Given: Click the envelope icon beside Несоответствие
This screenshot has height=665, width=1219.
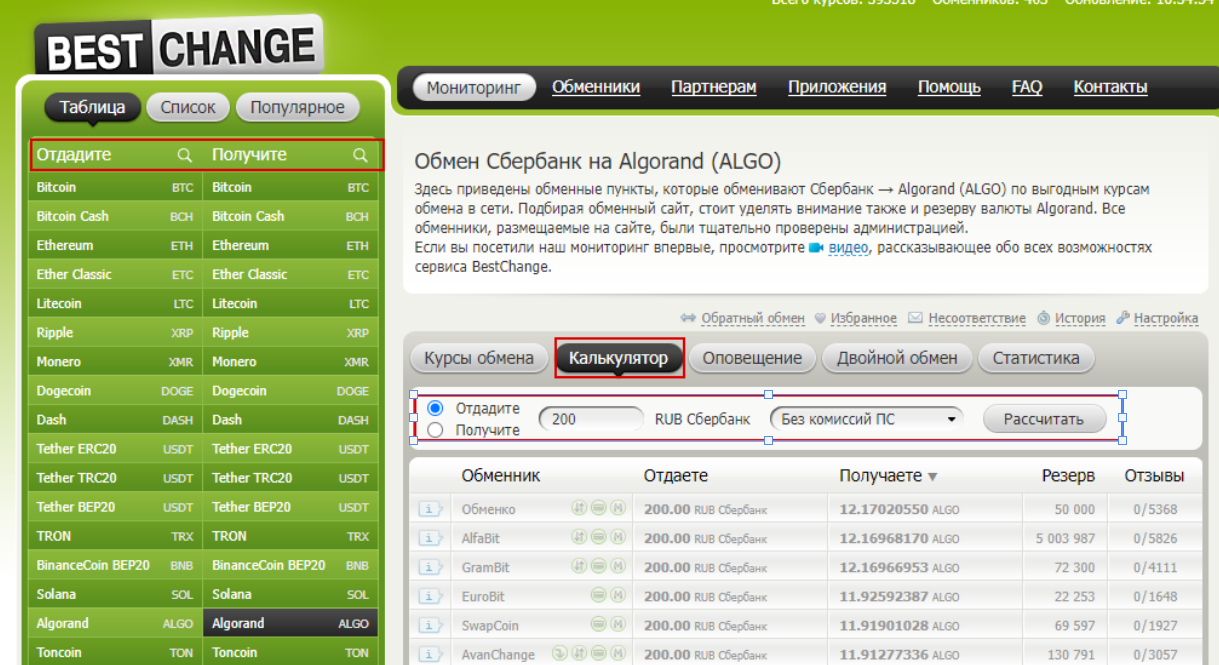Looking at the screenshot, I should [915, 318].
